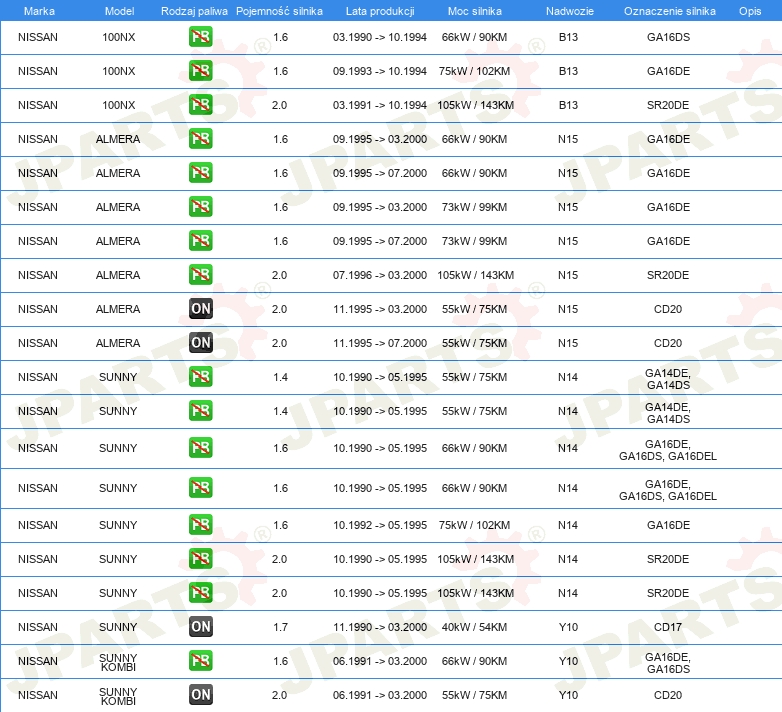Click the CD17 engine code
This screenshot has width=782, height=712.
coord(668,627)
